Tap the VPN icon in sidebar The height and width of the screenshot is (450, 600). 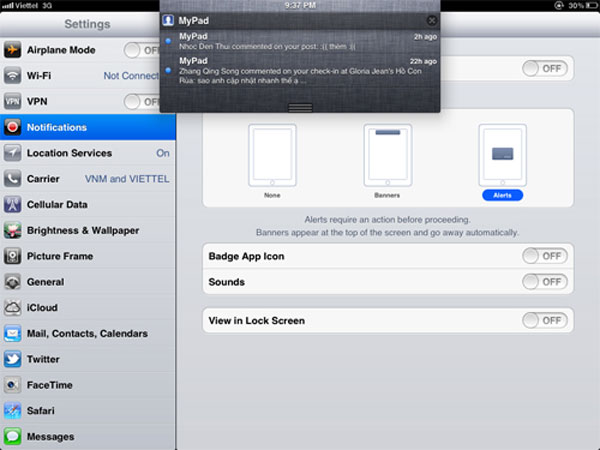tap(12, 101)
